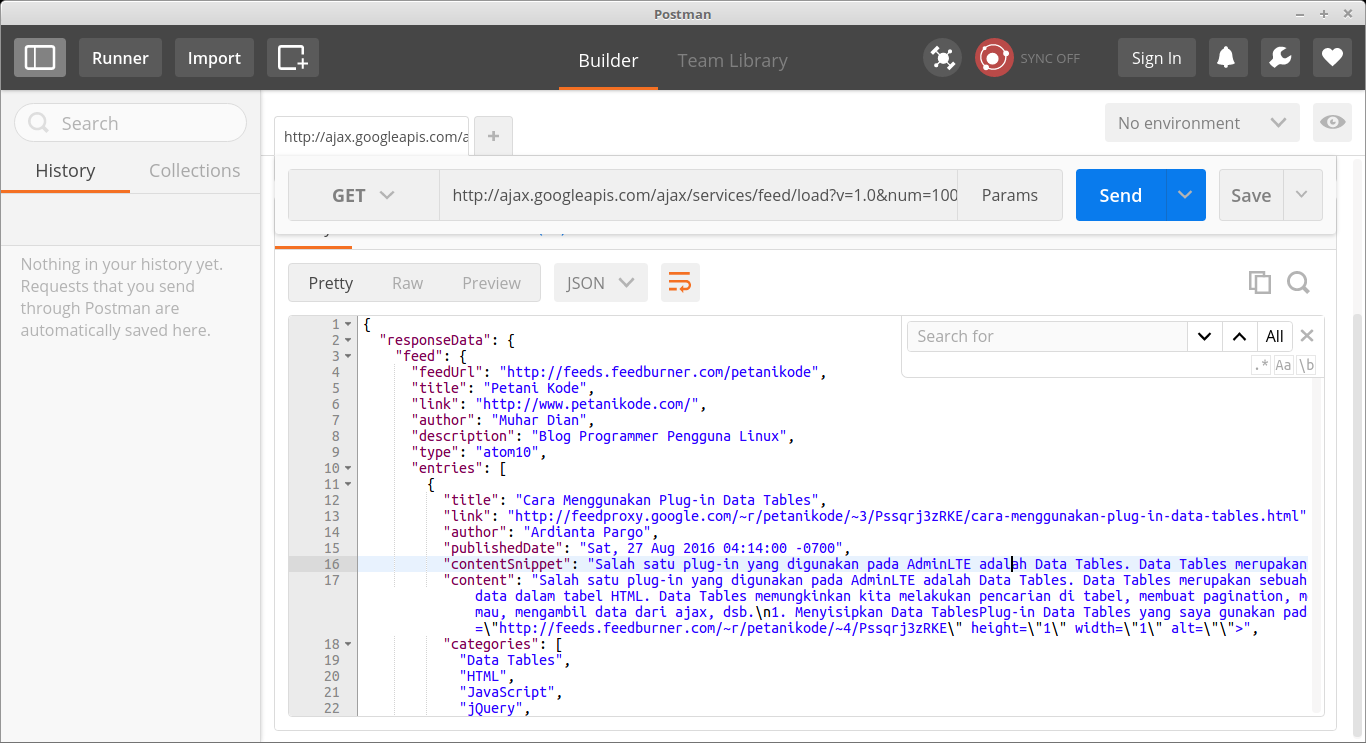Enable regex search option
The image size is (1366, 743).
click(1261, 366)
